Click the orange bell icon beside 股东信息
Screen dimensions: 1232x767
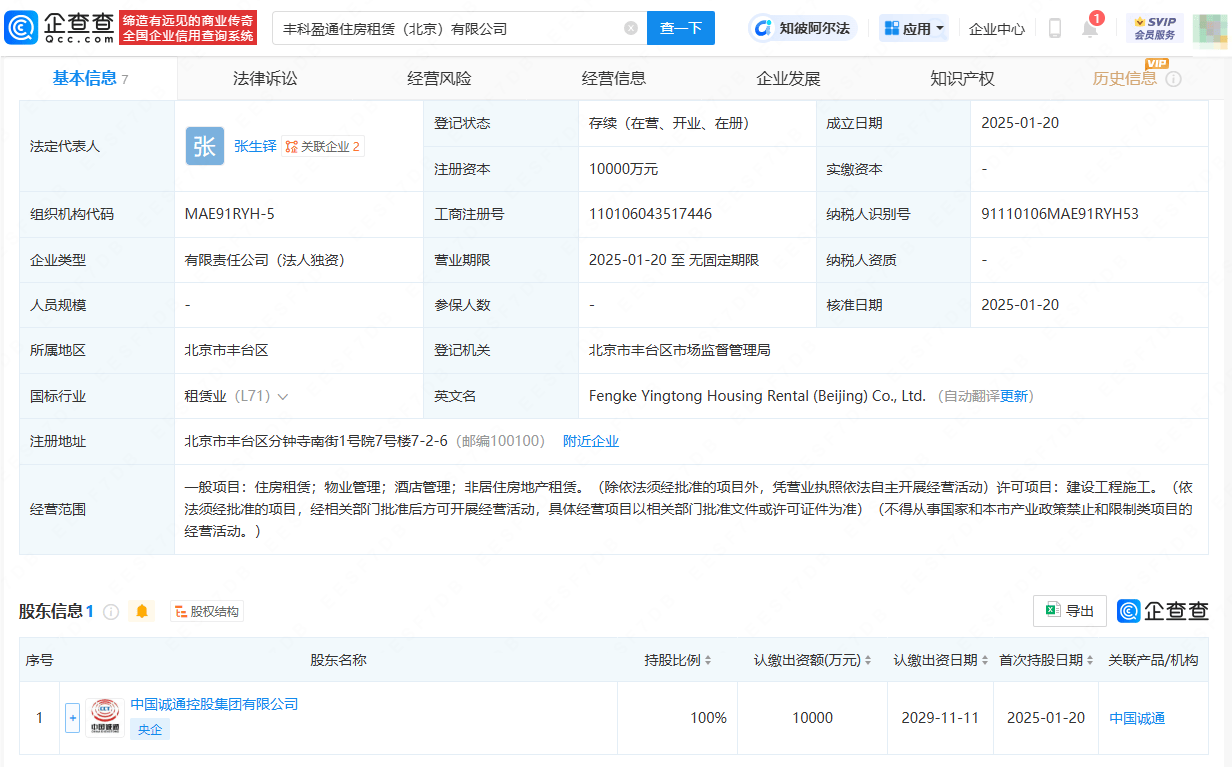(x=142, y=611)
